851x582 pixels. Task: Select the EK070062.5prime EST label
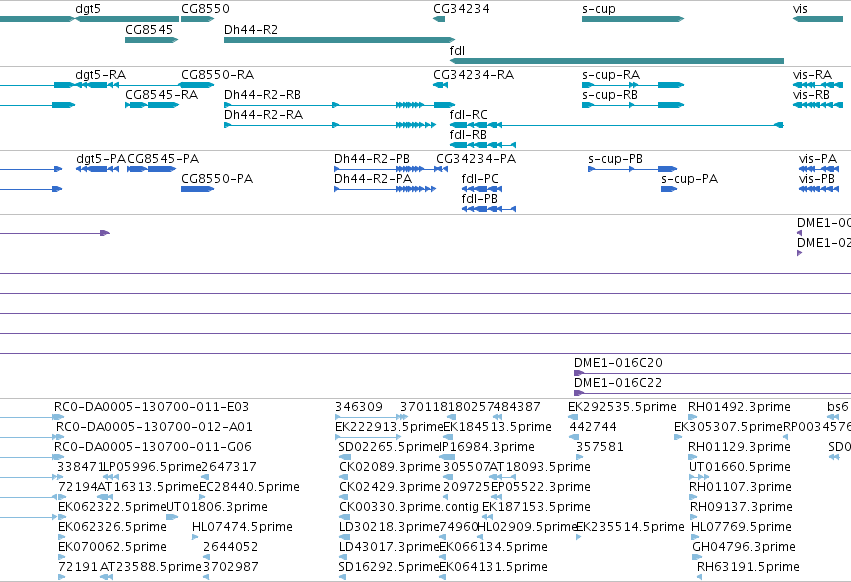[x=112, y=547]
